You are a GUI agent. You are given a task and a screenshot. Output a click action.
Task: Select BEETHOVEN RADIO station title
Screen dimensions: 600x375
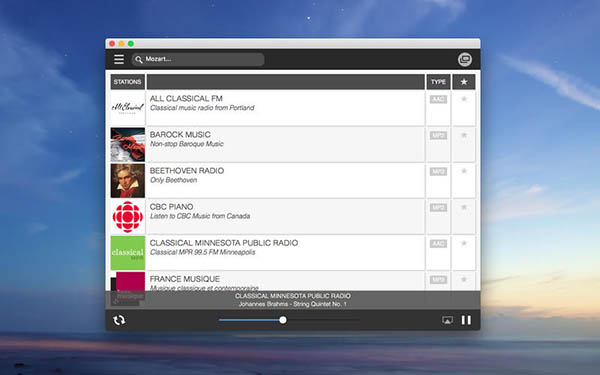[x=187, y=171]
